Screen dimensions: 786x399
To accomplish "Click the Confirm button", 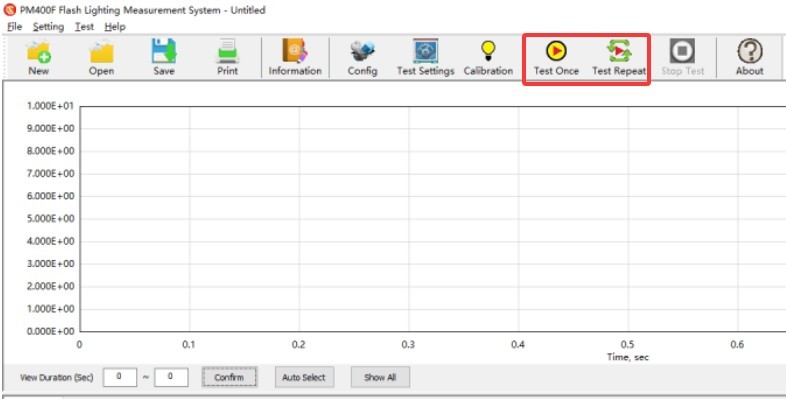I will [x=229, y=377].
